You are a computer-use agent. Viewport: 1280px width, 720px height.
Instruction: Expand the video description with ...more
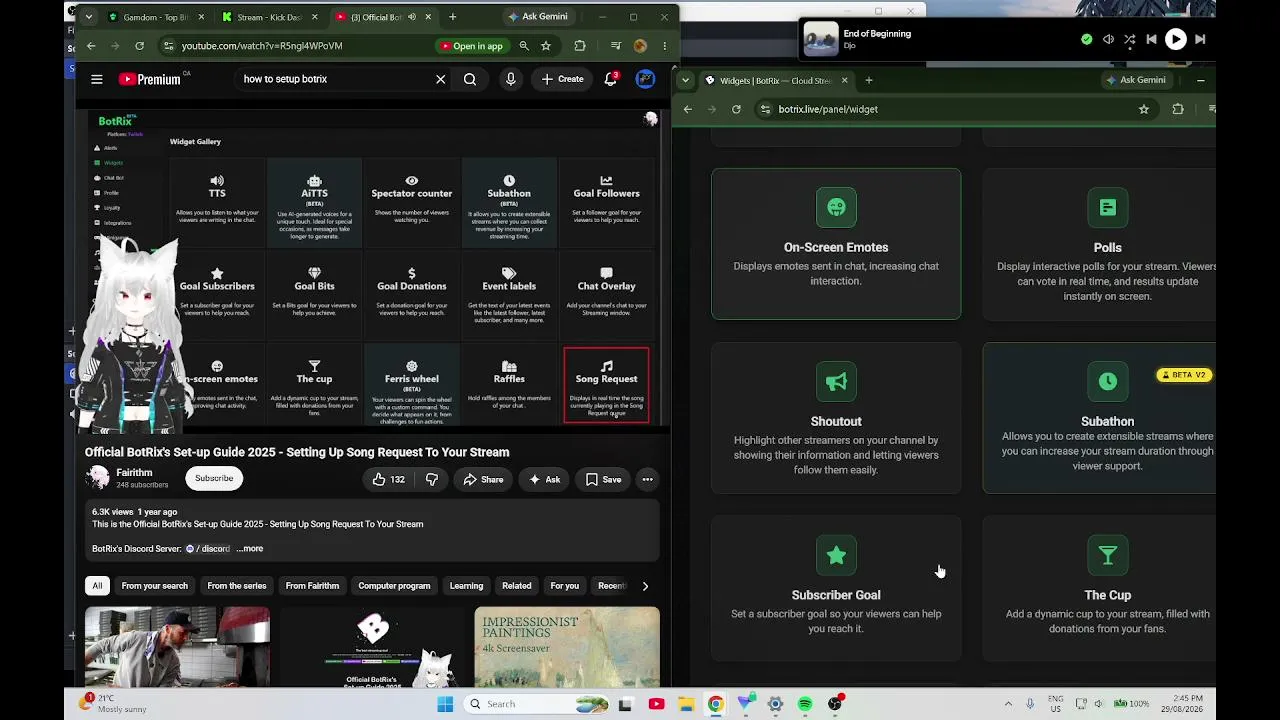pyautogui.click(x=250, y=549)
